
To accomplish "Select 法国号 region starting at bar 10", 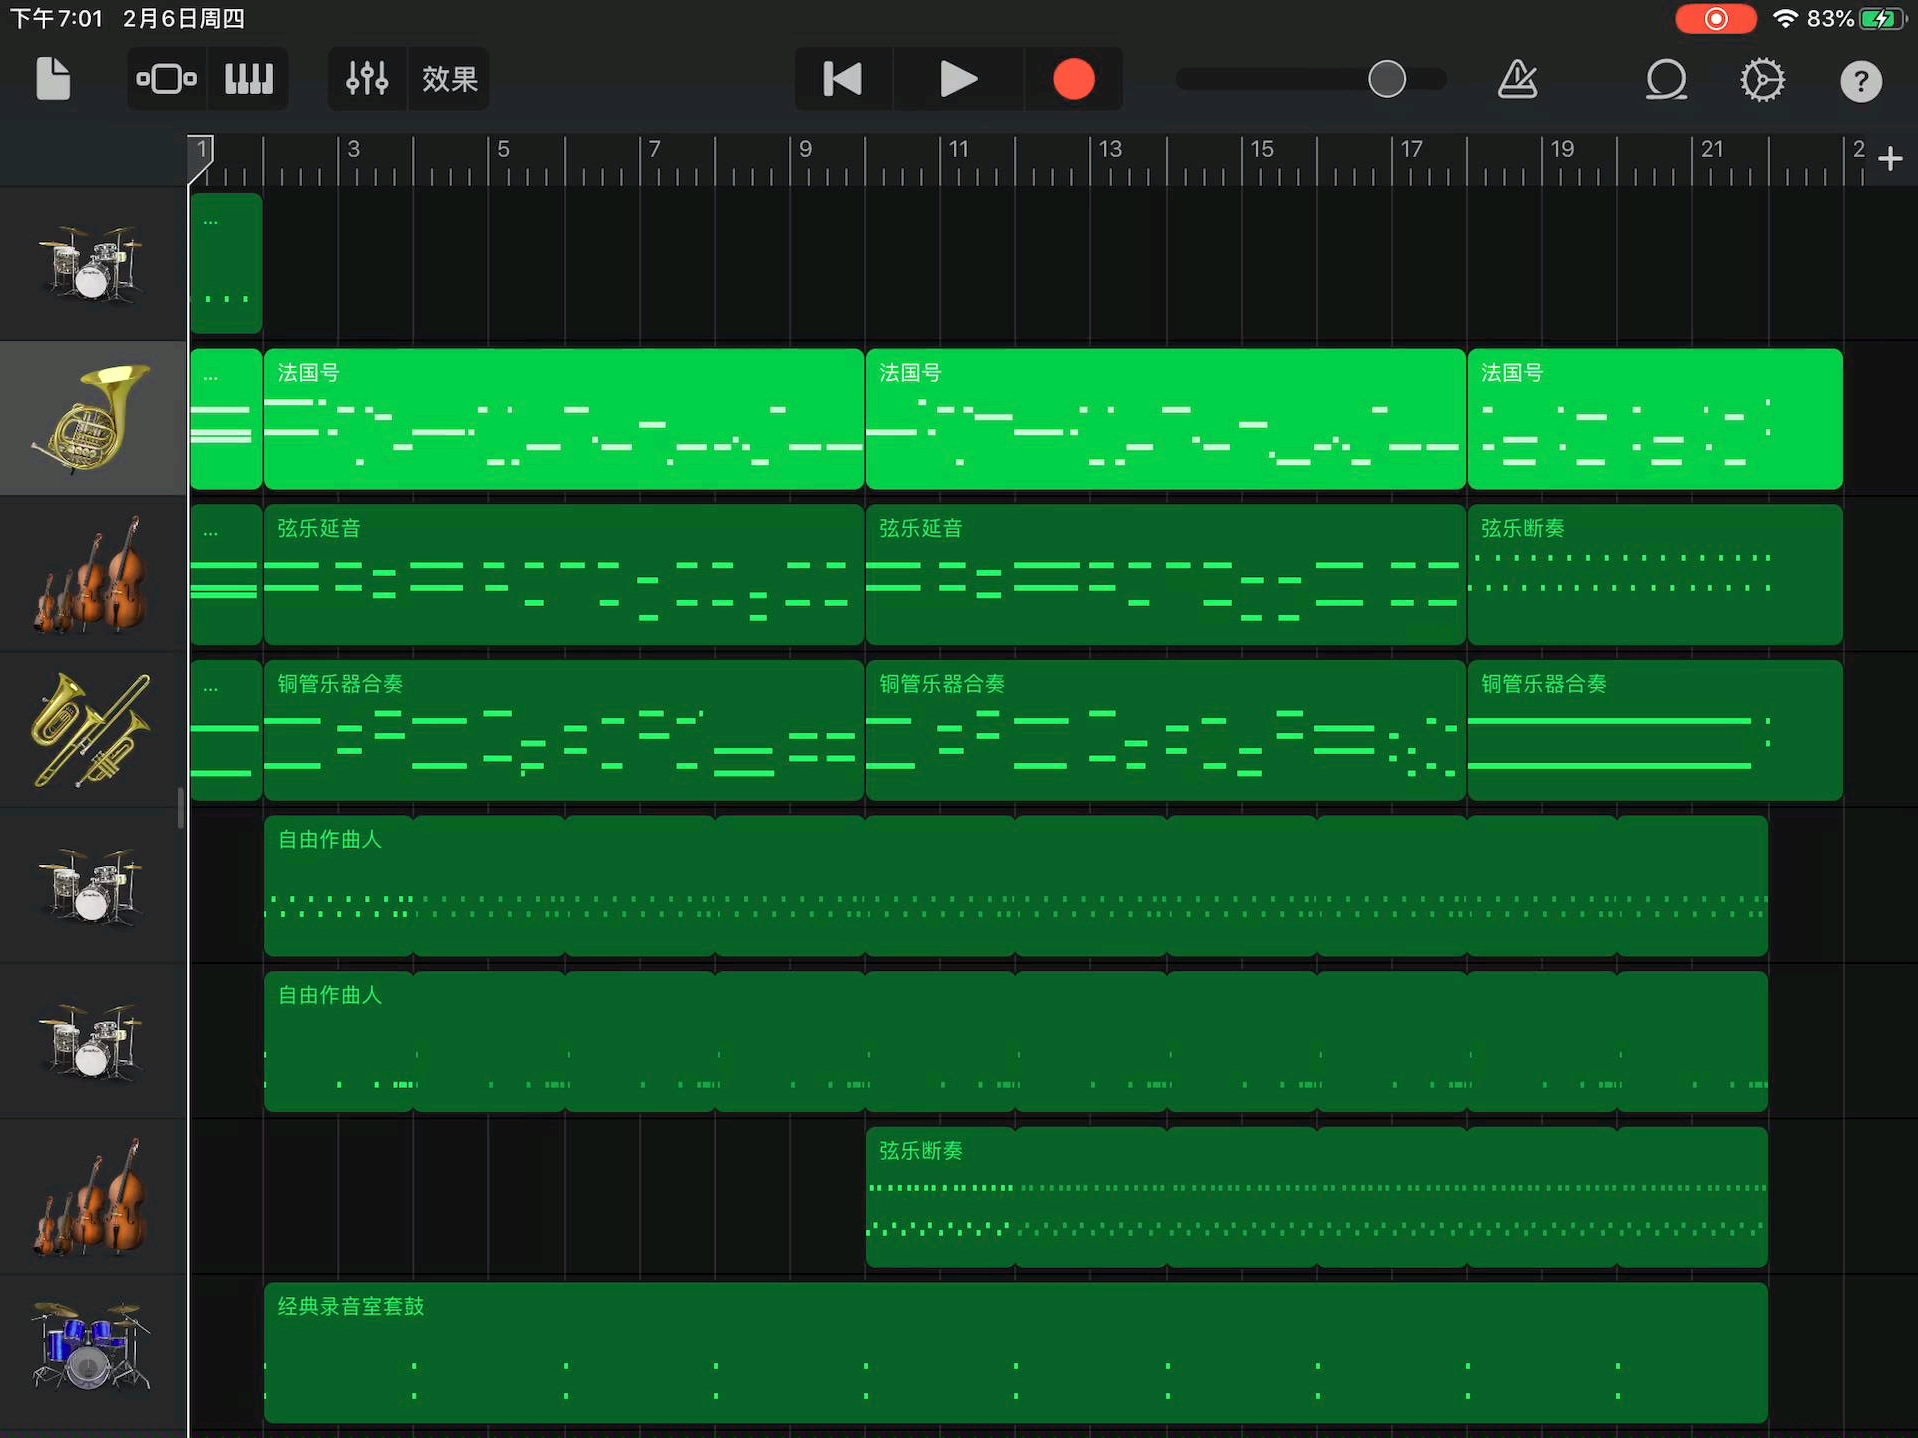I will point(1166,419).
